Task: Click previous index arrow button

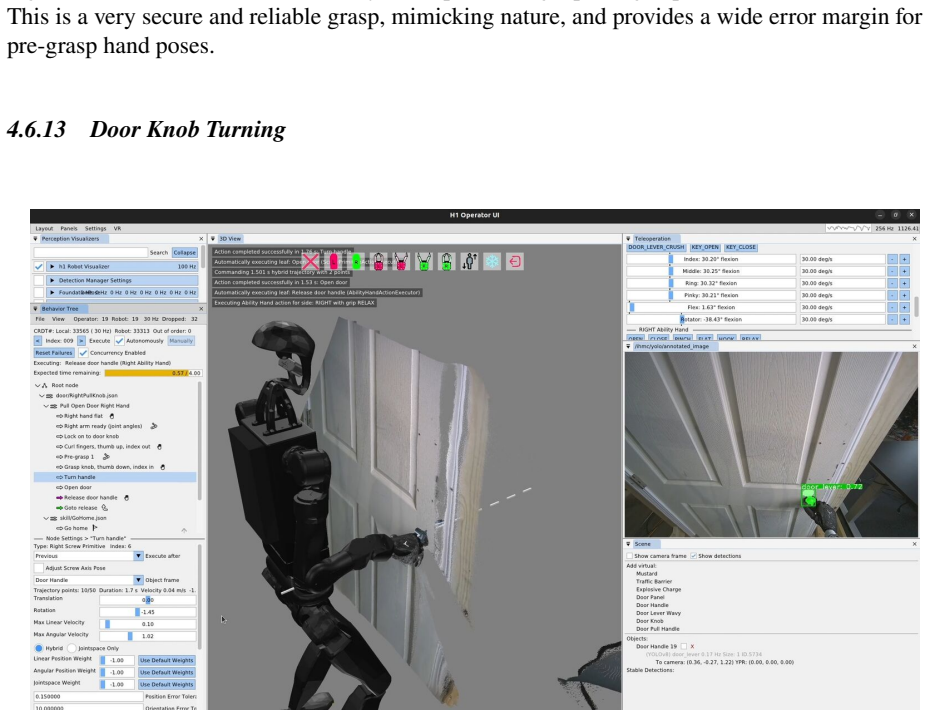Action: coord(38,341)
